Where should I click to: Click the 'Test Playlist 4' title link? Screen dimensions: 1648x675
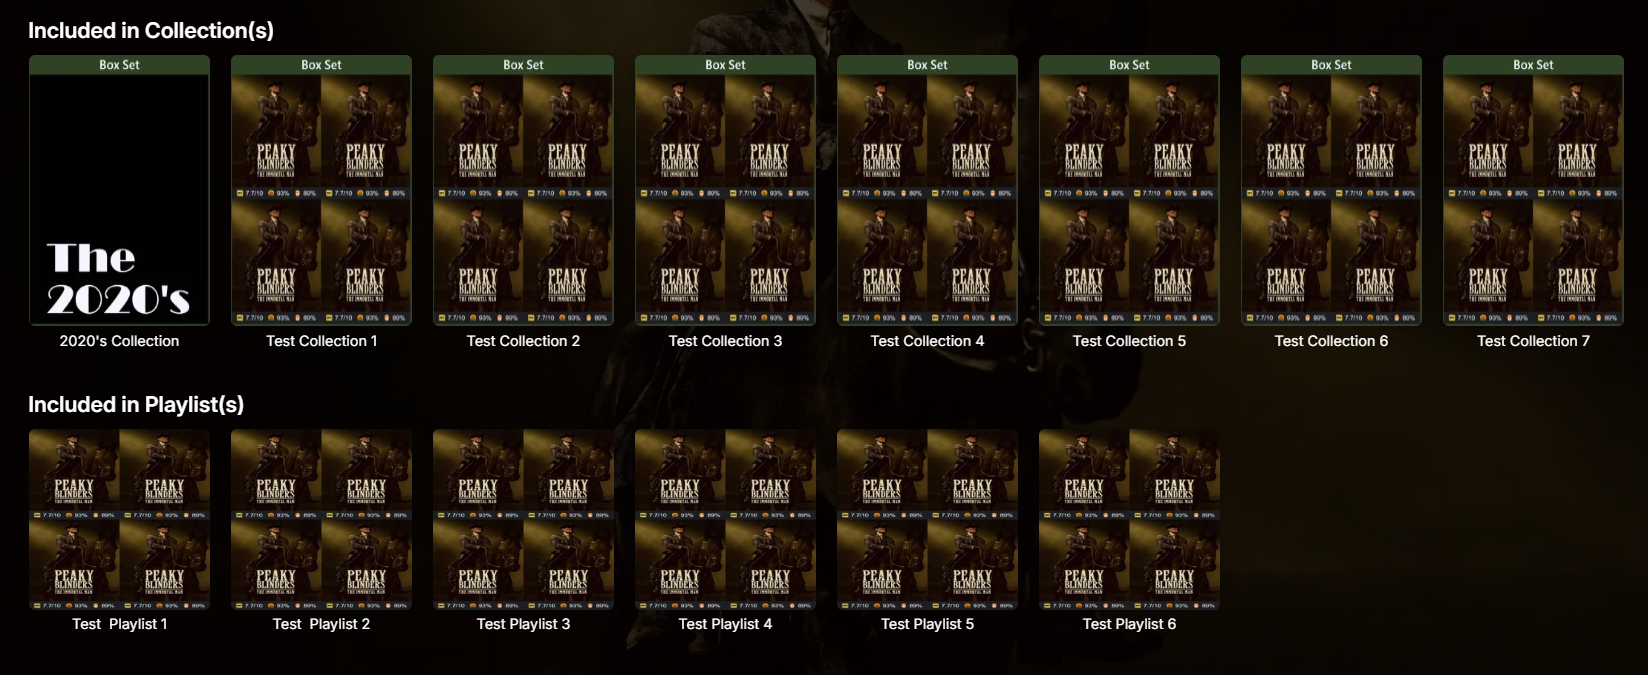coord(725,624)
